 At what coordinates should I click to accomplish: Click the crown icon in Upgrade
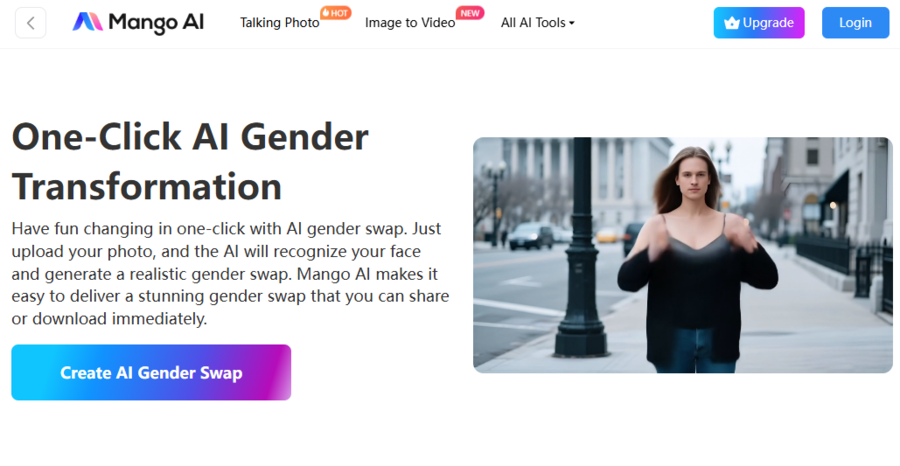point(732,23)
